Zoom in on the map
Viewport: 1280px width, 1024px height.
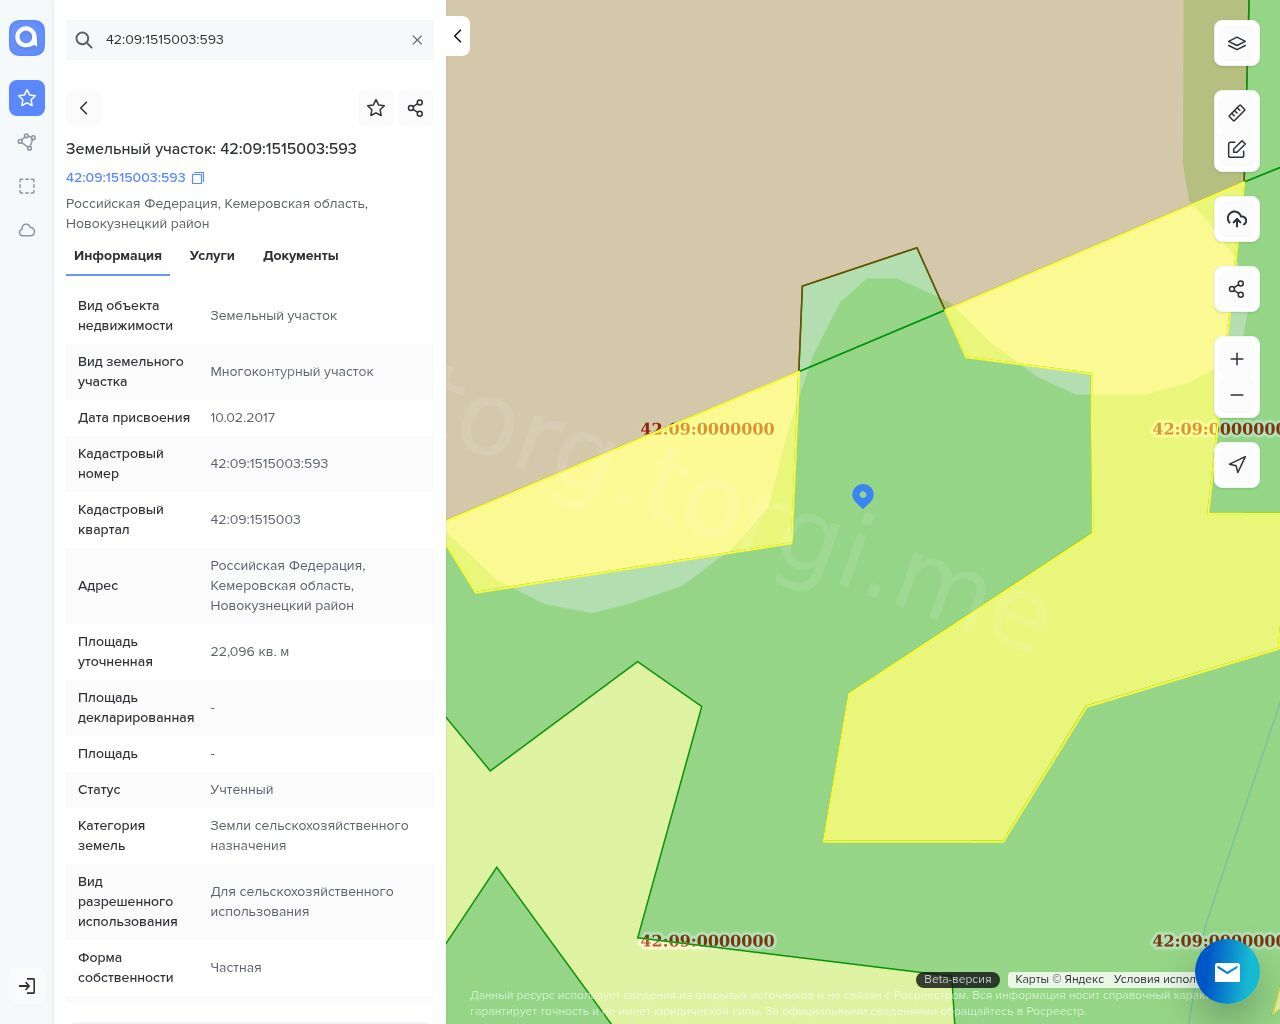pos(1236,359)
